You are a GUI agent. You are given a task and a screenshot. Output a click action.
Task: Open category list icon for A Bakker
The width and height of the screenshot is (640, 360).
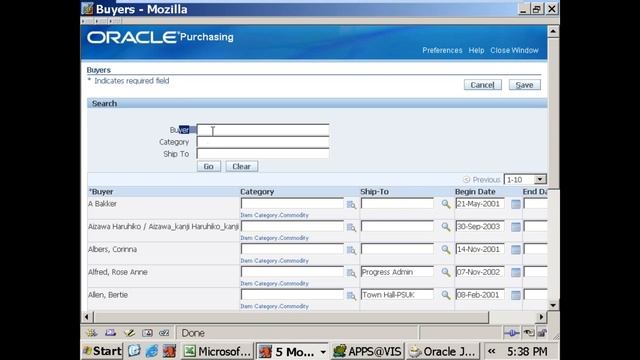pos(351,204)
